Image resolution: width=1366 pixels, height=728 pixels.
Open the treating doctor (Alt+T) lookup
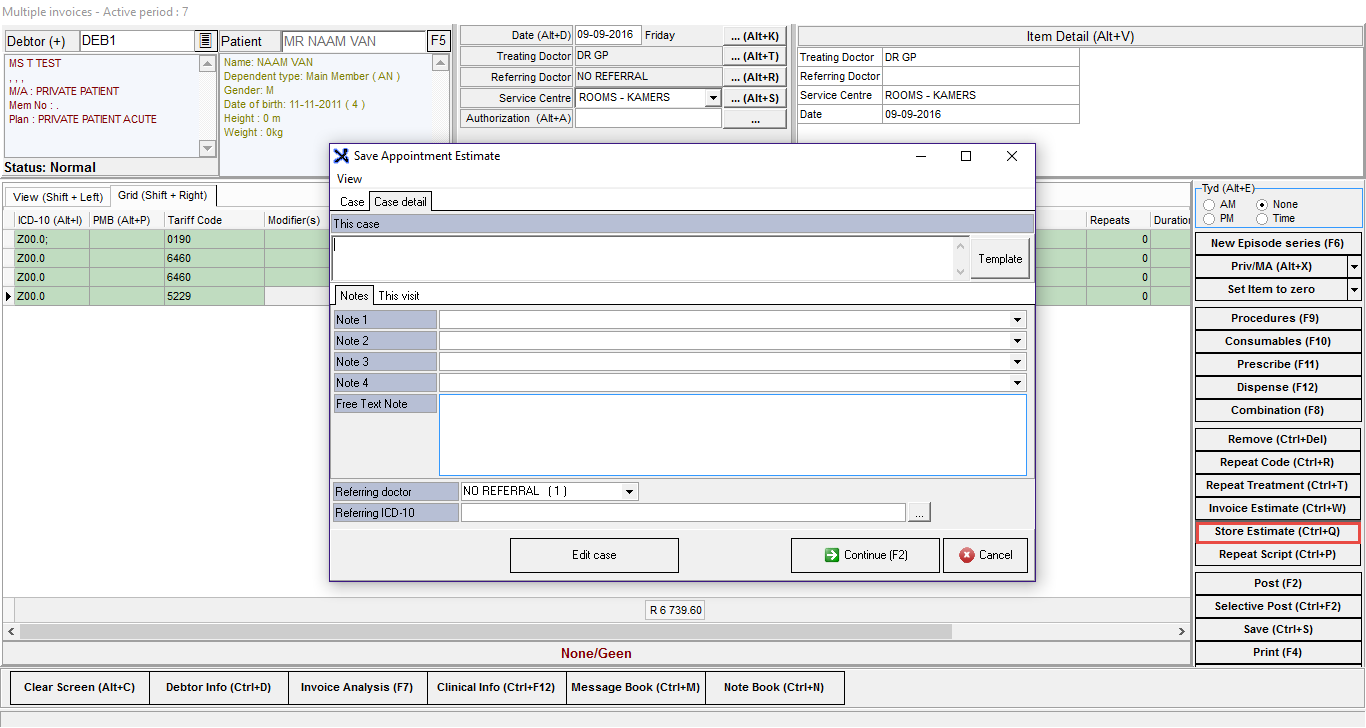(x=754, y=57)
